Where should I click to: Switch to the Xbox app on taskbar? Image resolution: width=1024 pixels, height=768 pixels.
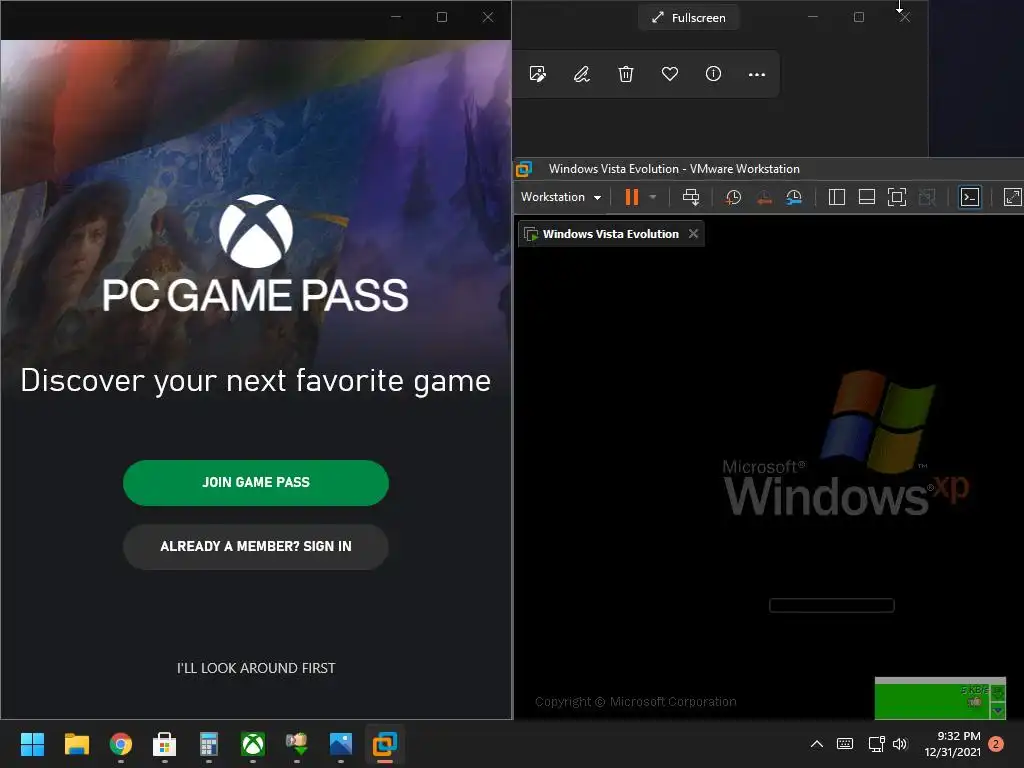click(253, 744)
